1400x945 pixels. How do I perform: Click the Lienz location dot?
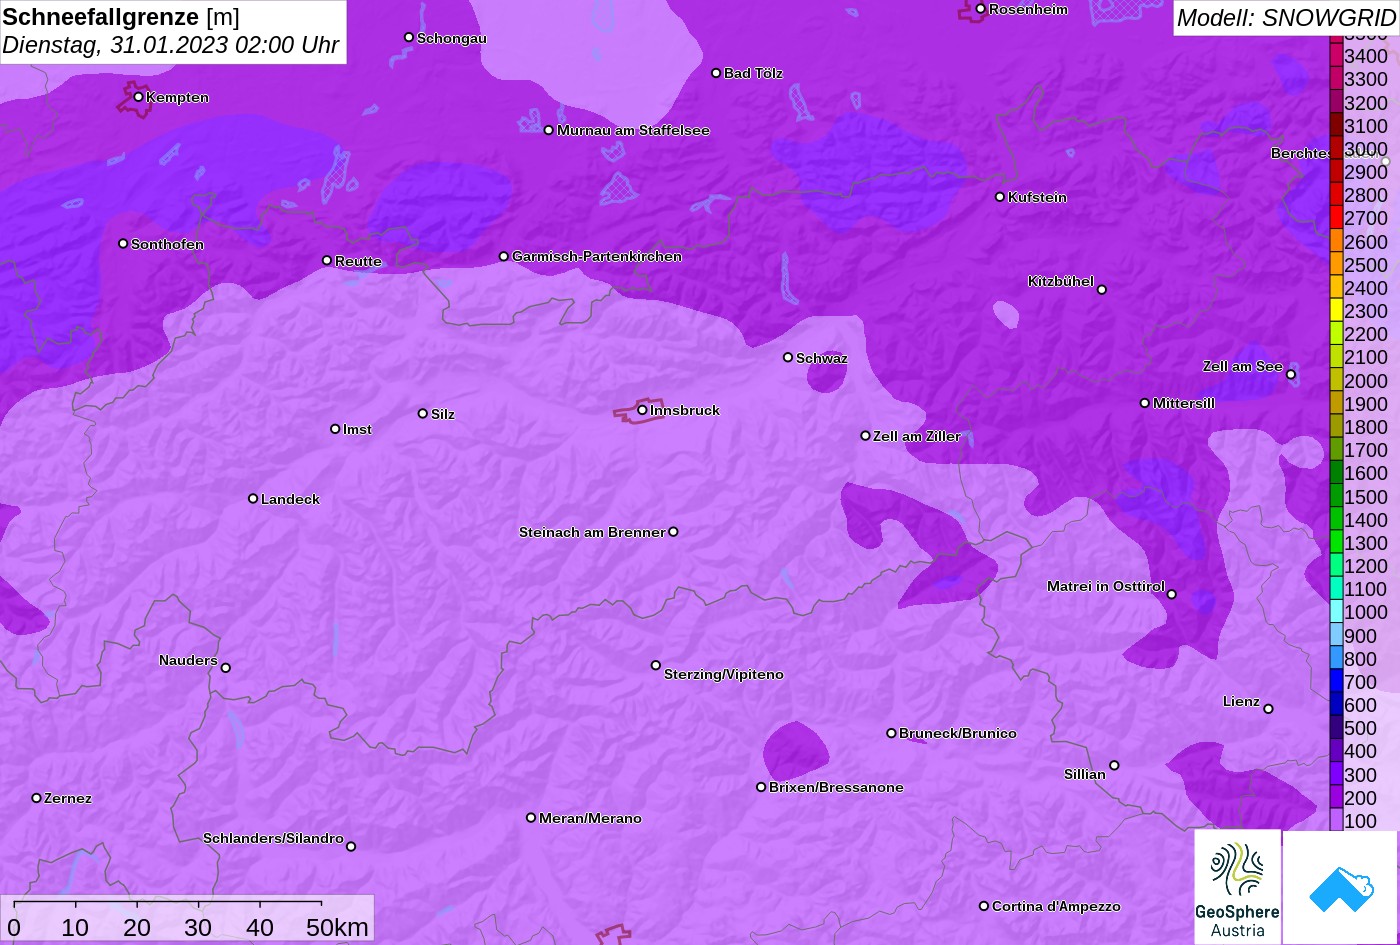coord(1268,709)
